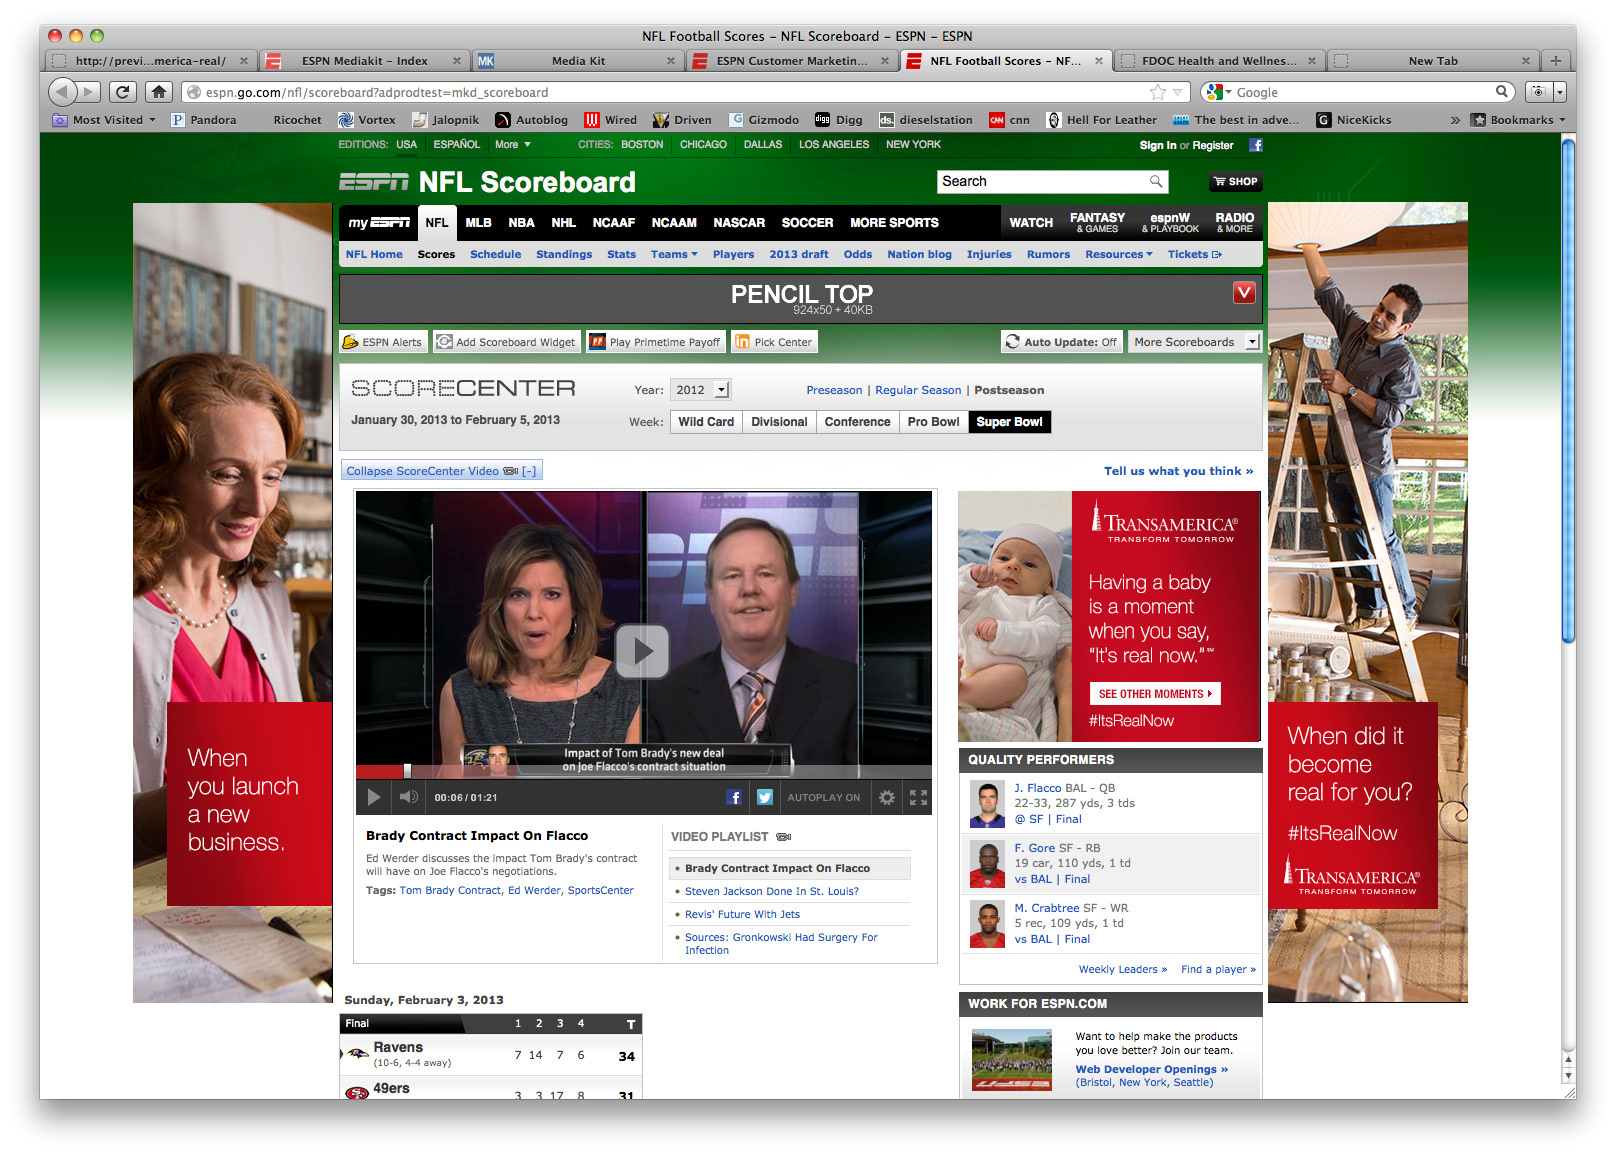Open the ESPN SHOP cart button
The height and width of the screenshot is (1154, 1616).
pyautogui.click(x=1236, y=181)
